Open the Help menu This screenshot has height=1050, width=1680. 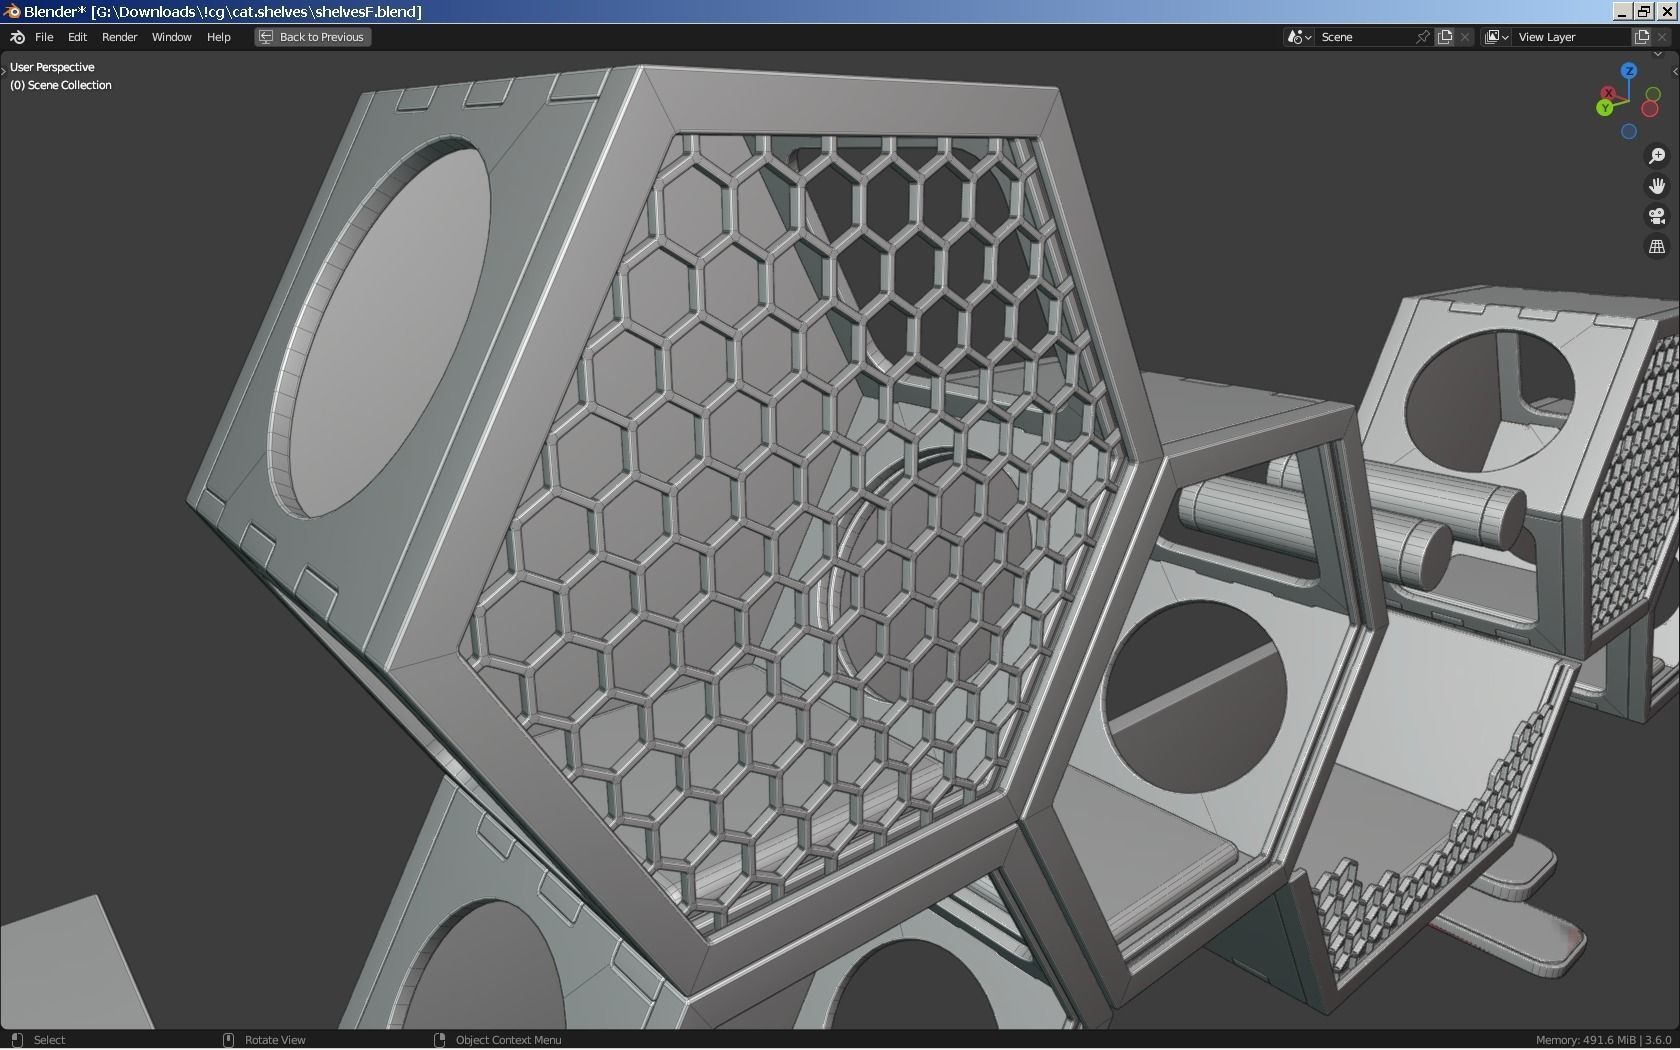(x=218, y=37)
